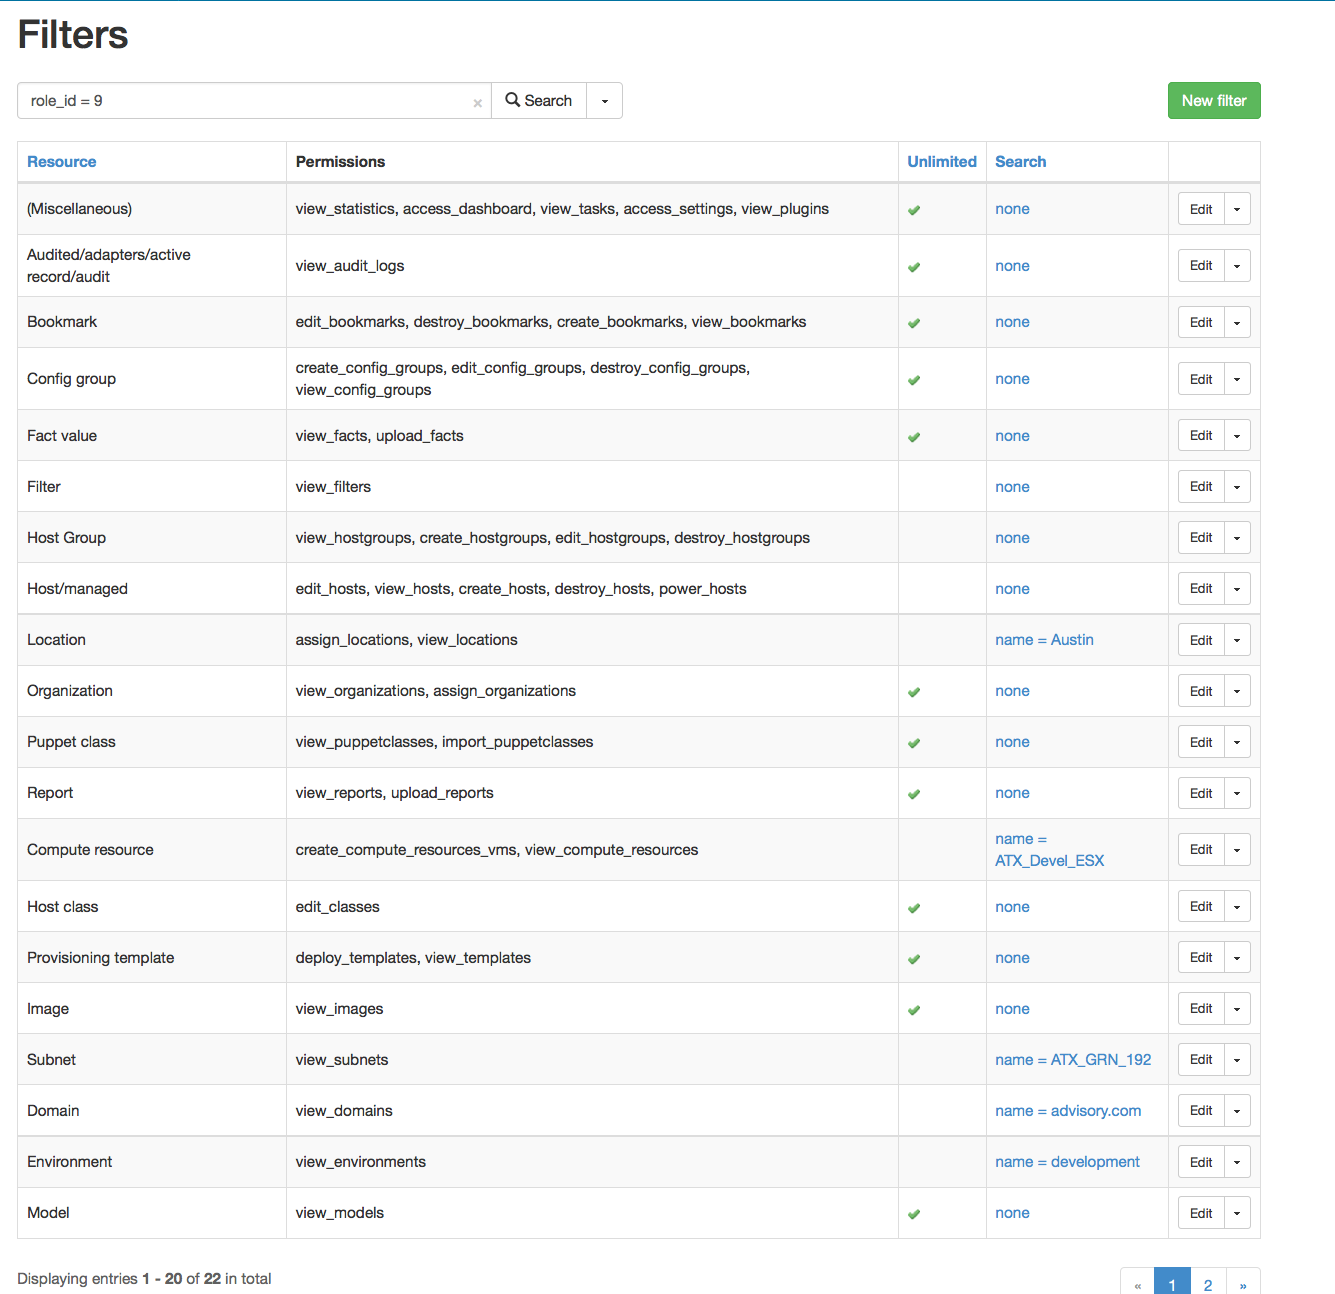Viewport: 1335px width, 1294px height.
Task: Open actions caret for the Fact value row
Action: 1237,436
